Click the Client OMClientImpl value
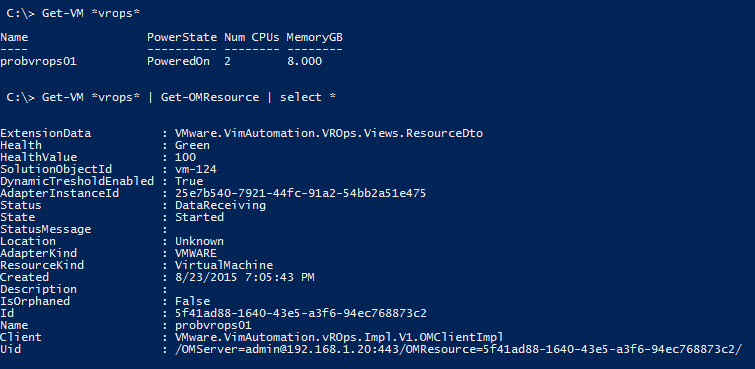The height and width of the screenshot is (369, 755). (x=339, y=337)
